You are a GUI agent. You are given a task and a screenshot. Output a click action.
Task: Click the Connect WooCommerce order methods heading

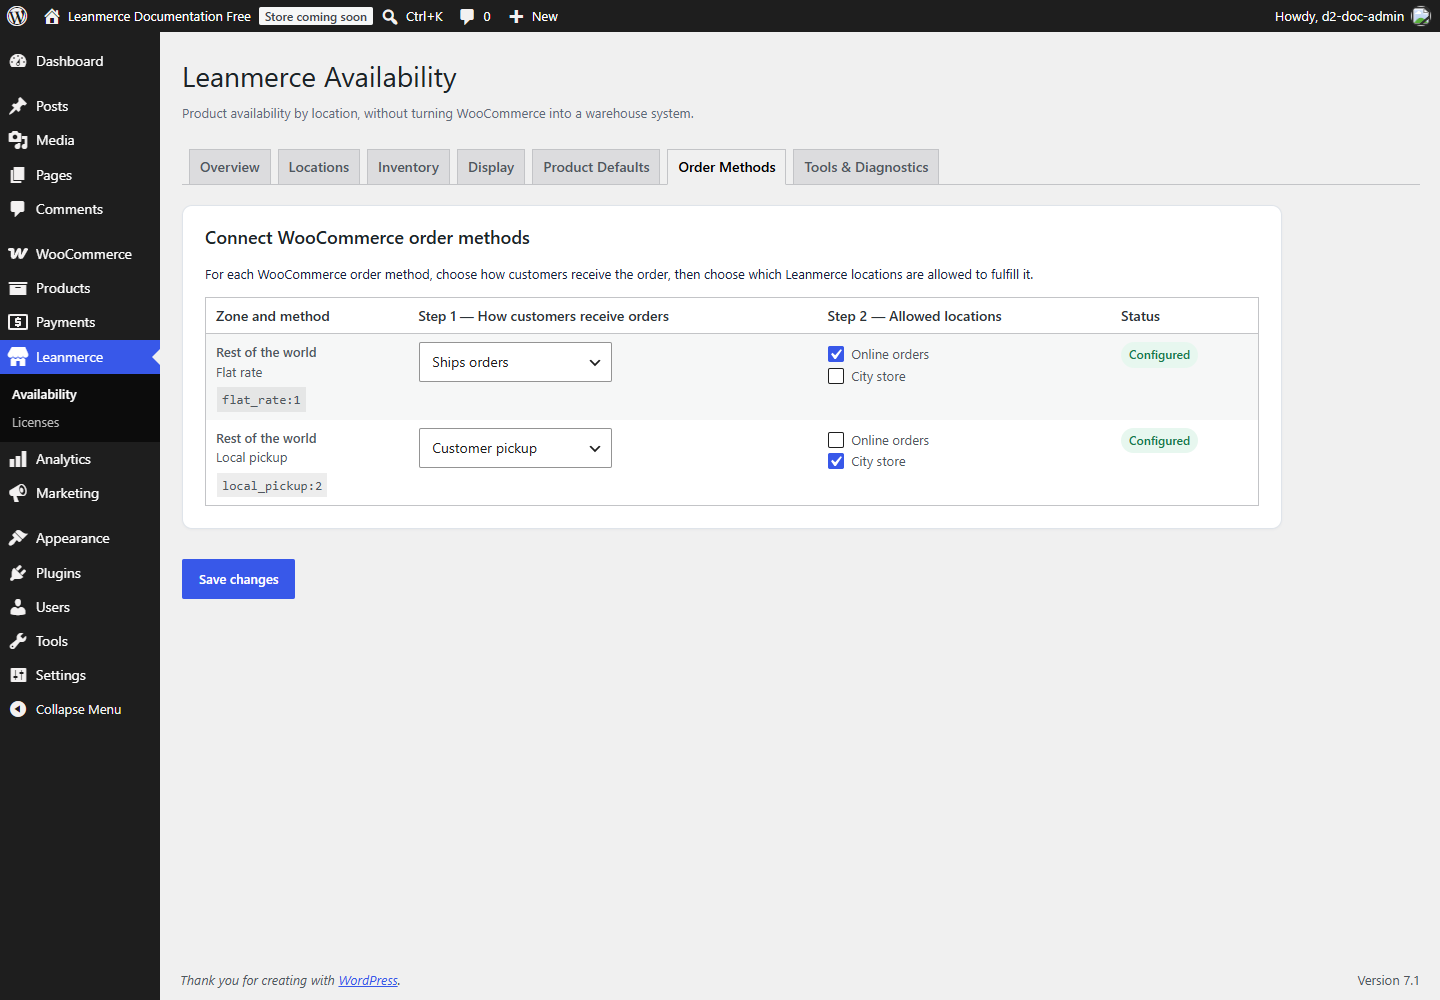pos(367,238)
